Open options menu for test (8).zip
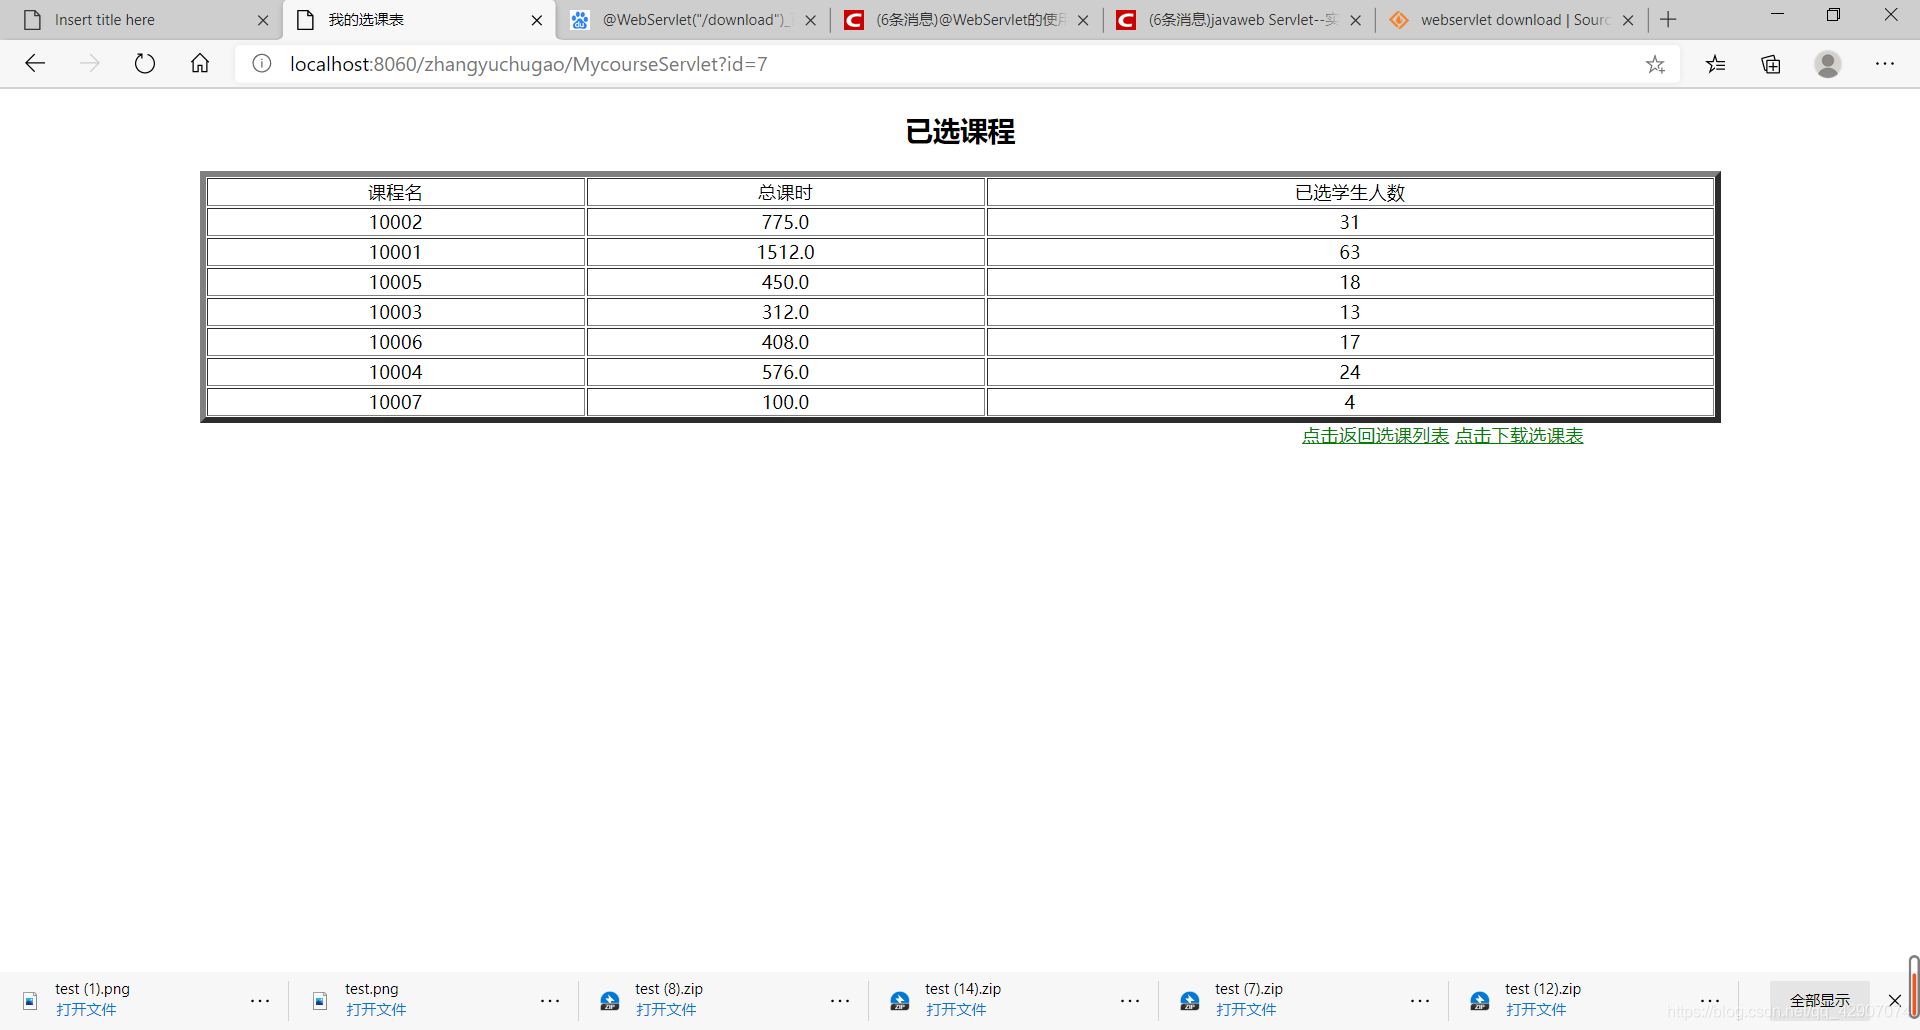 pos(840,1001)
